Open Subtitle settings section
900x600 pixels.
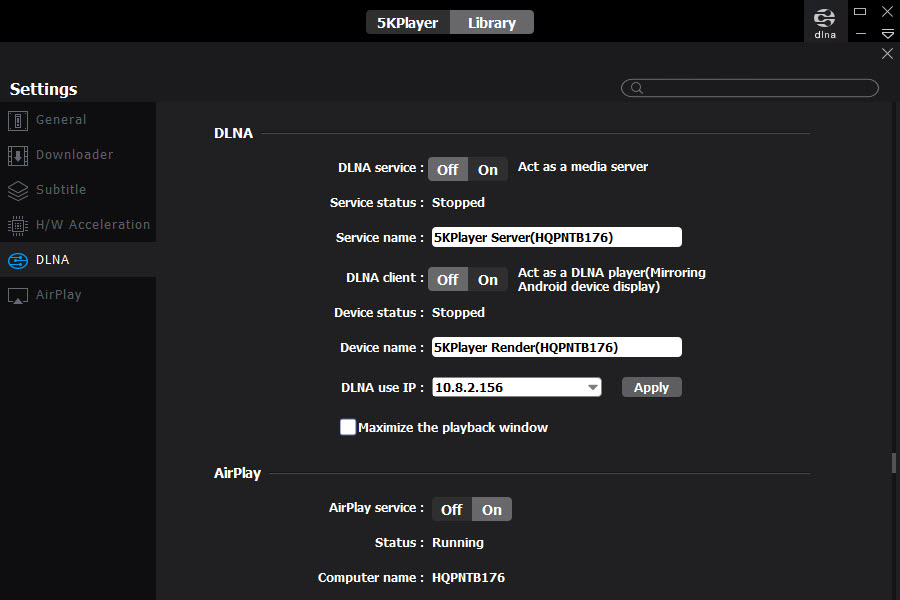coord(78,190)
